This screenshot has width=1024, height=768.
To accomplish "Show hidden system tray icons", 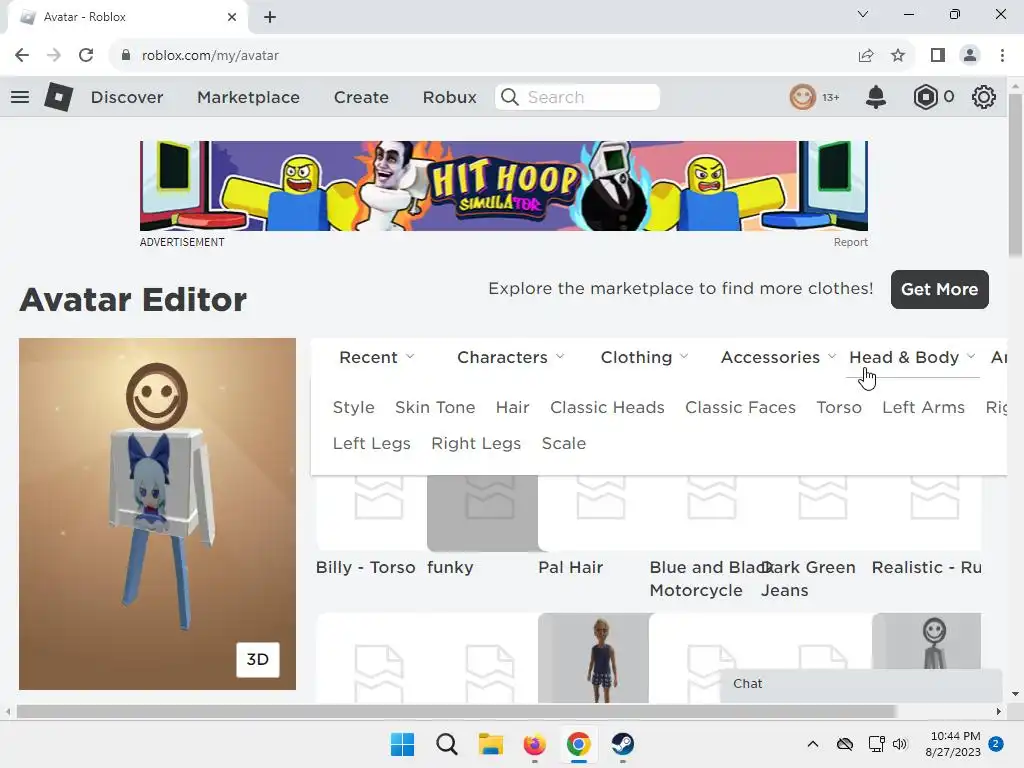I will point(812,744).
